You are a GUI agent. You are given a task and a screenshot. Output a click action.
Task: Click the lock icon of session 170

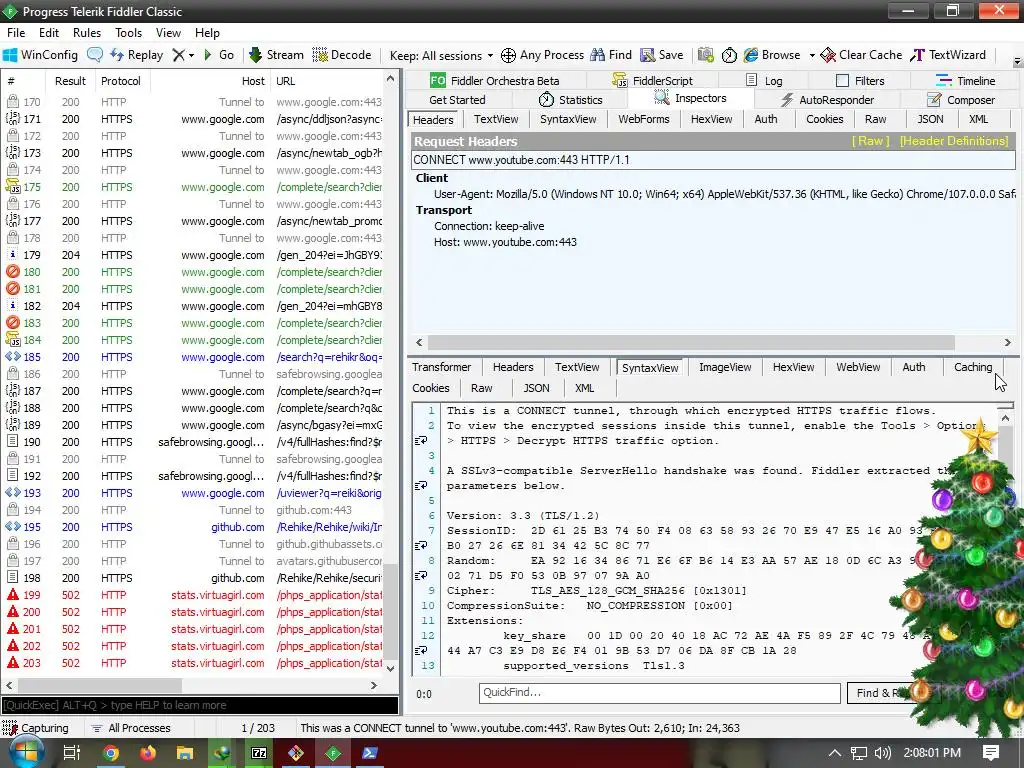pos(12,102)
